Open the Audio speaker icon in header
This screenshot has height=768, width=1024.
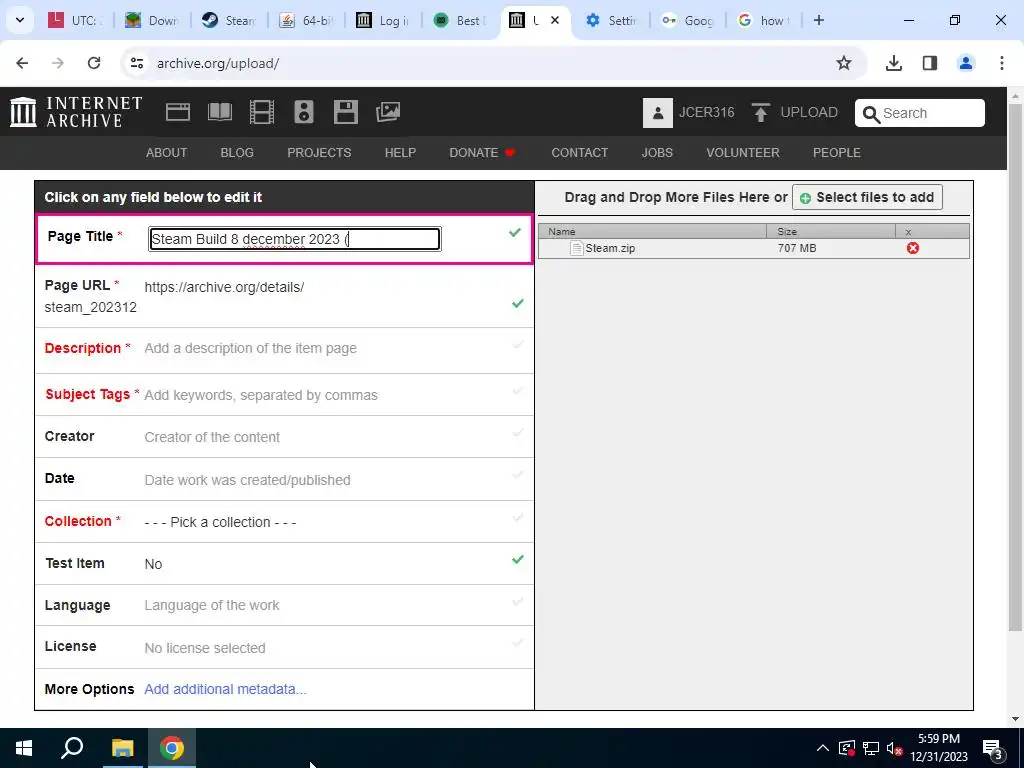[304, 112]
